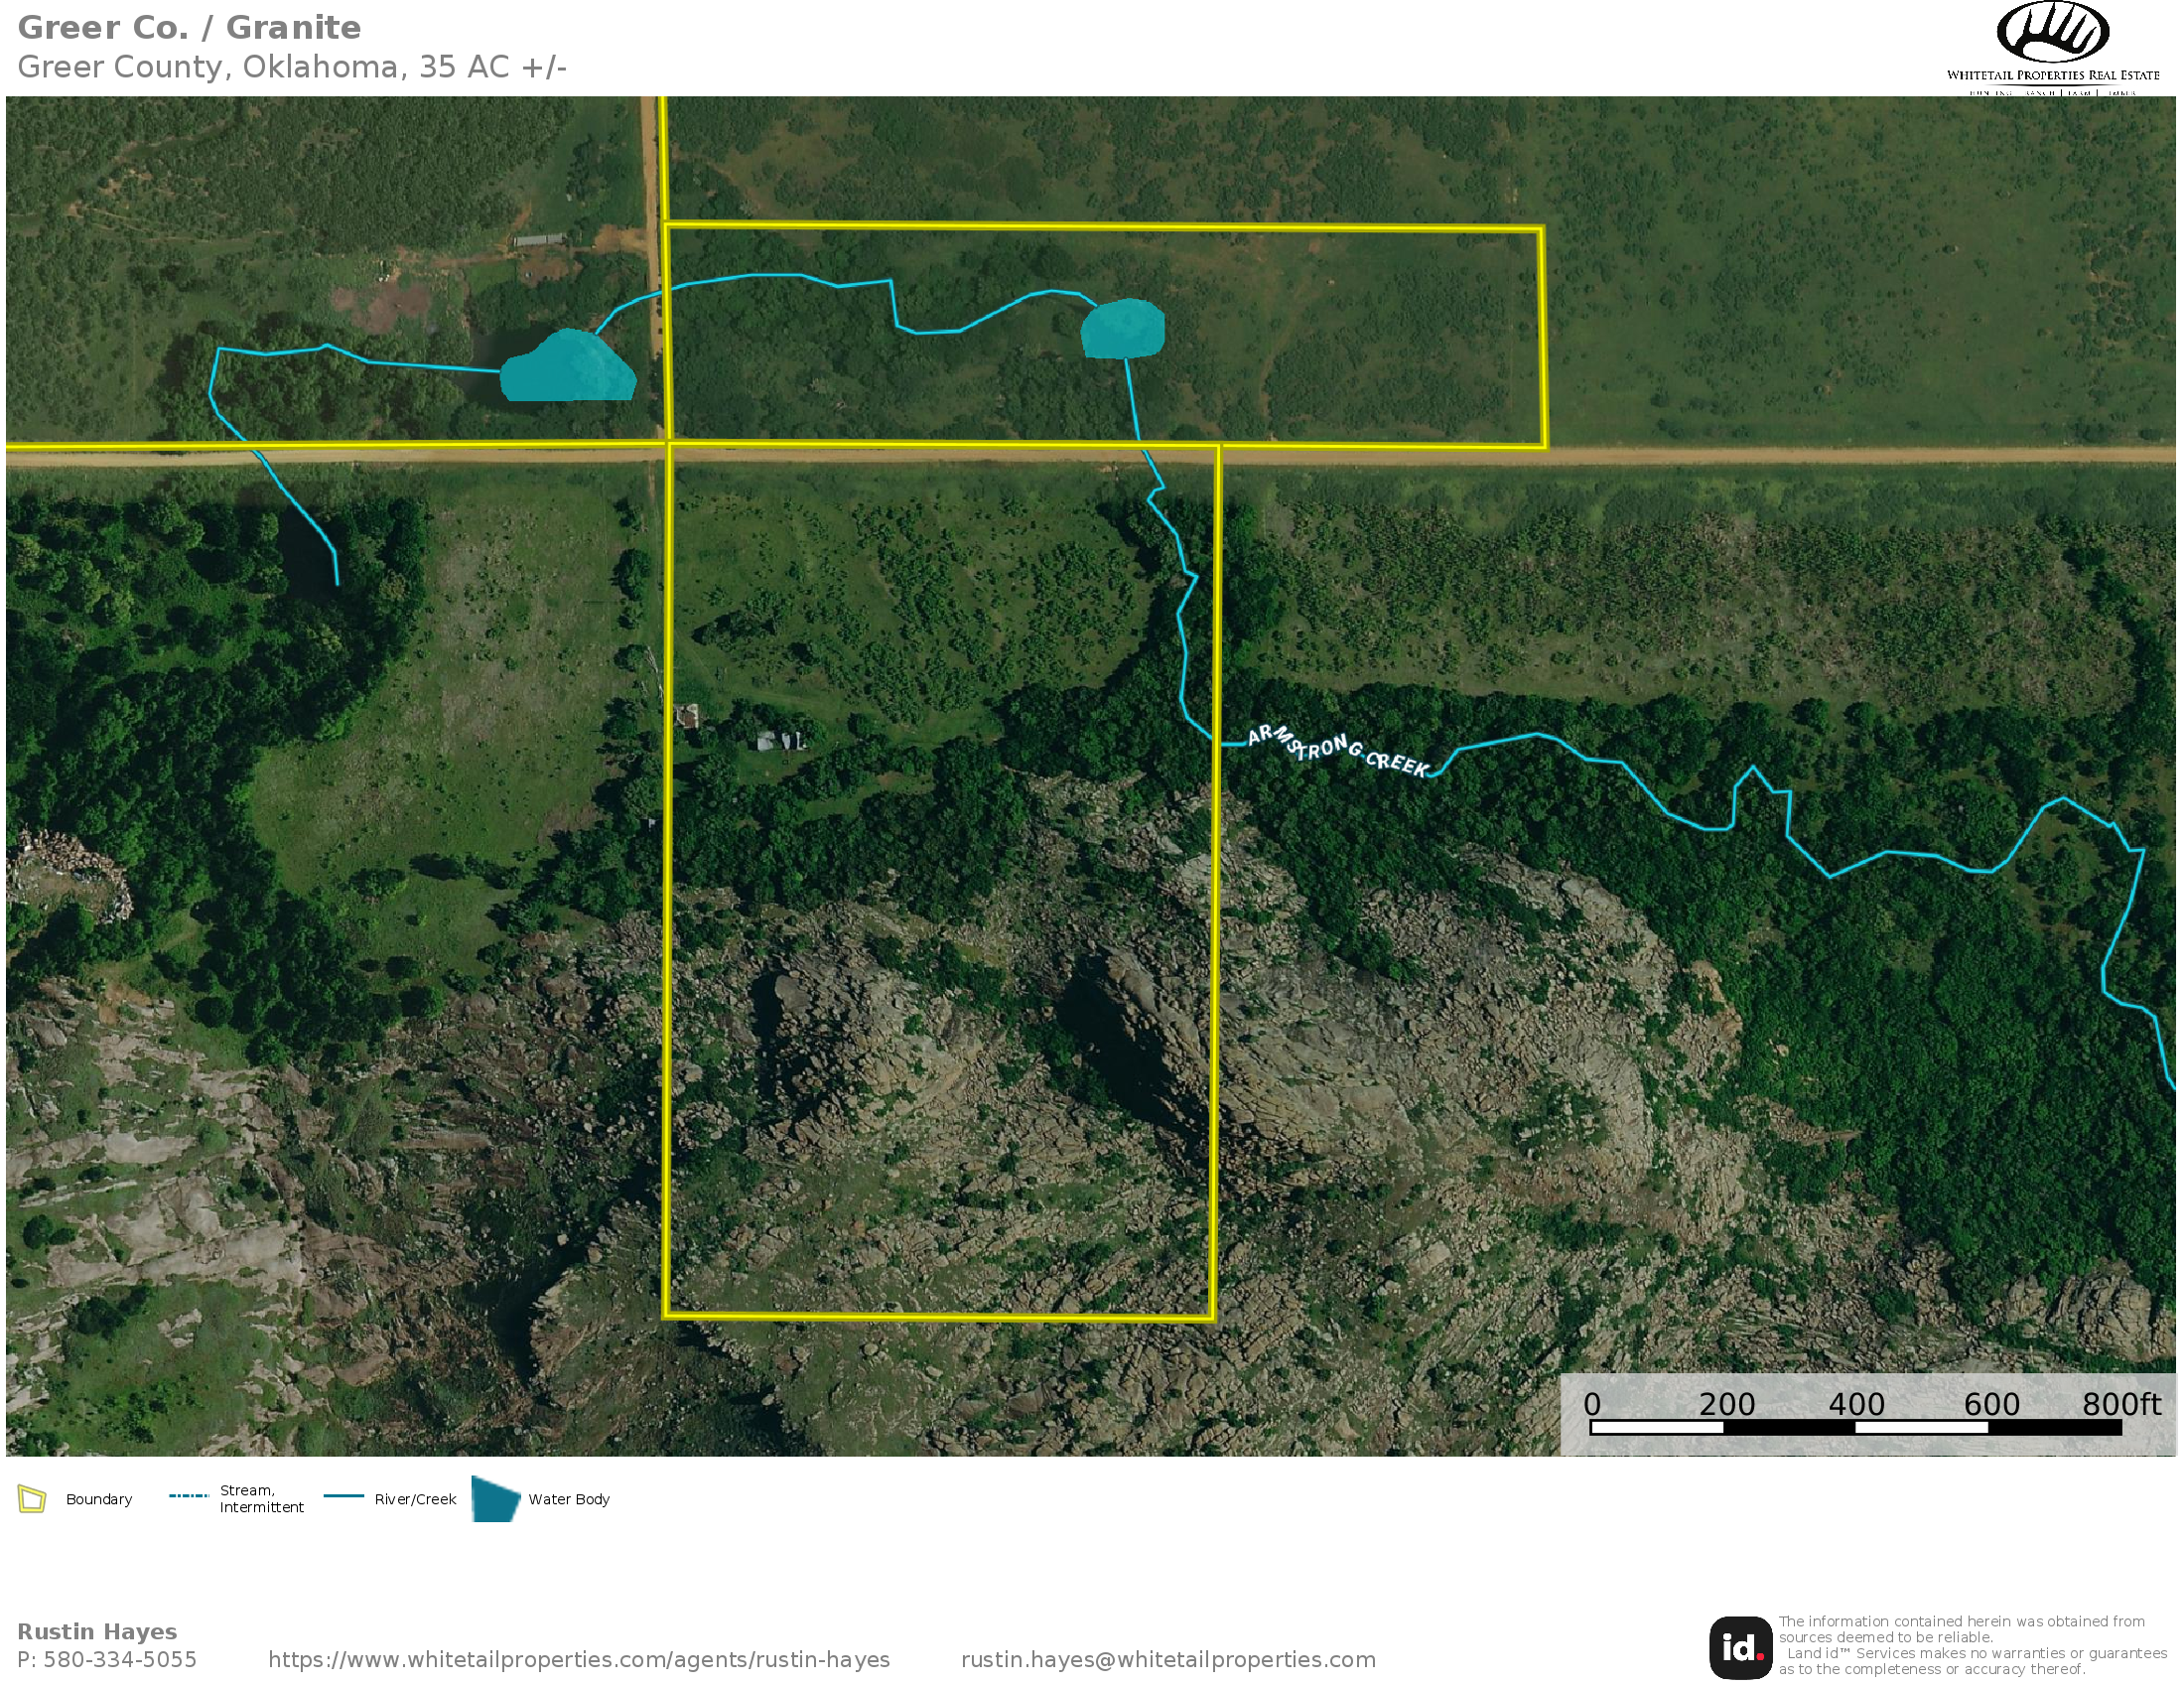The height and width of the screenshot is (1687, 2184).
Task: Click the 0 mark on the scale bar
Action: [1592, 1405]
